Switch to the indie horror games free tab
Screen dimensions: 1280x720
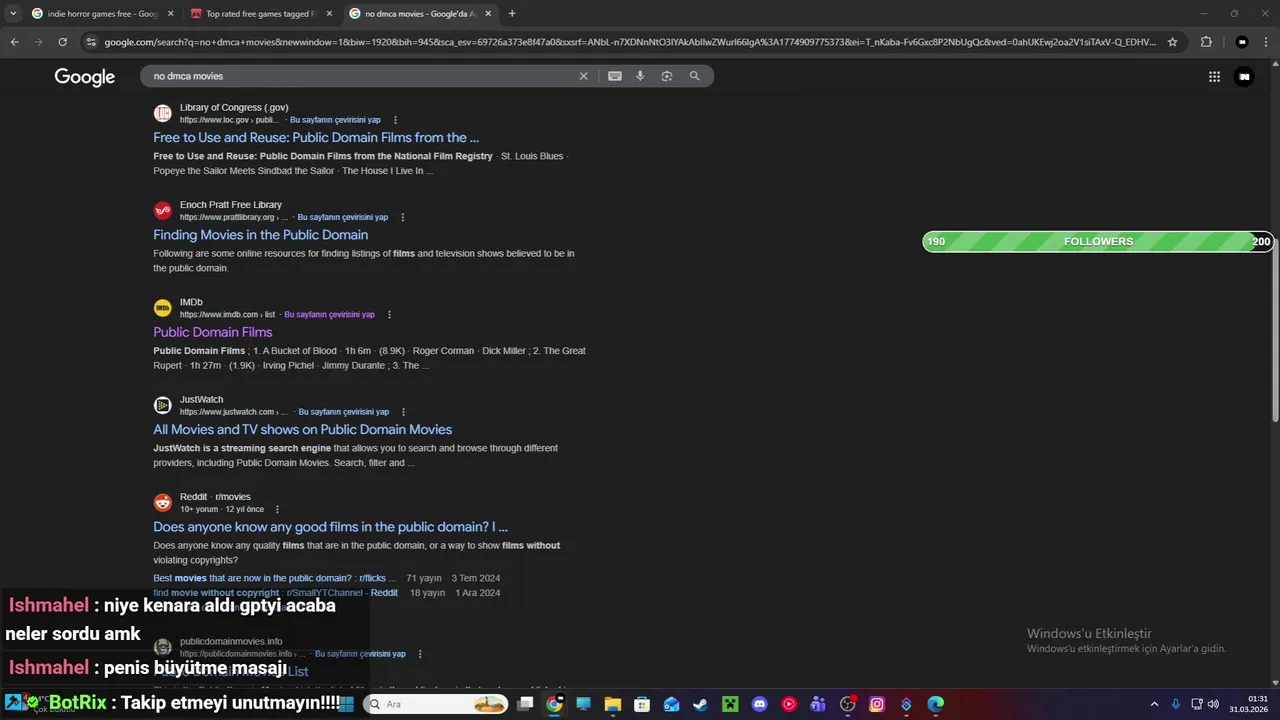point(102,14)
